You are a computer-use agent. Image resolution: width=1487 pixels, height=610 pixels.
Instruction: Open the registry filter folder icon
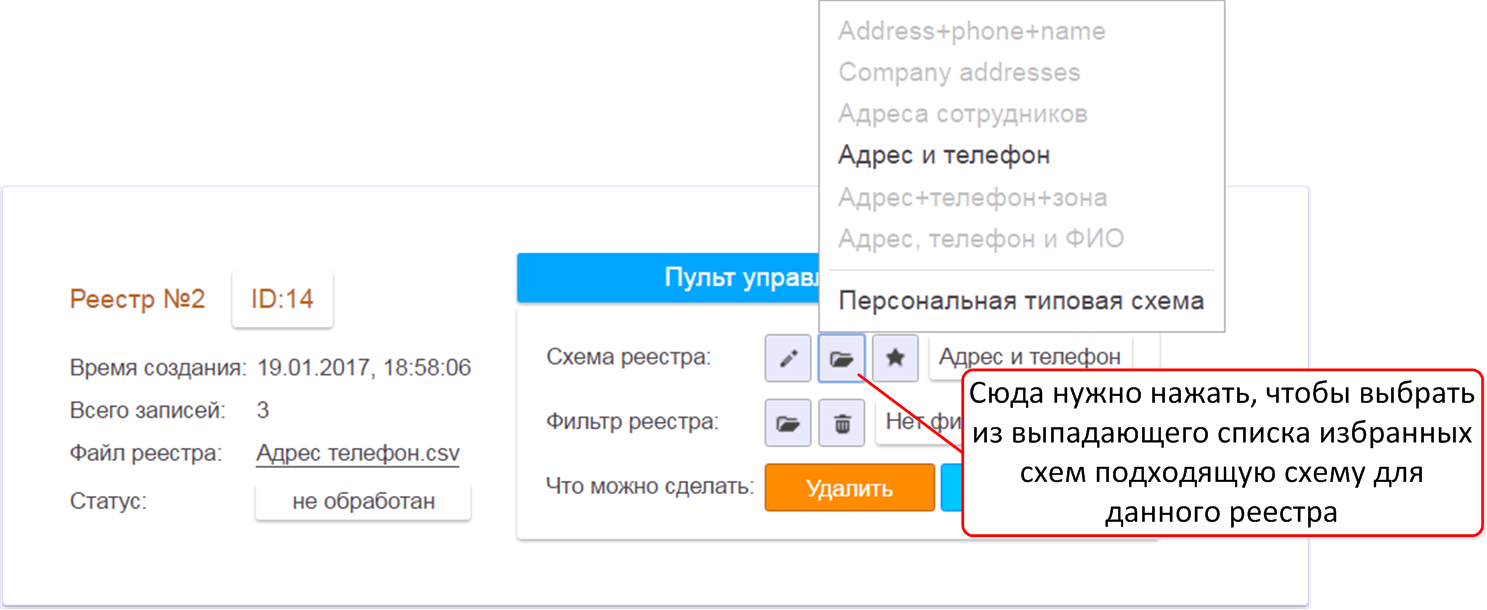click(788, 423)
